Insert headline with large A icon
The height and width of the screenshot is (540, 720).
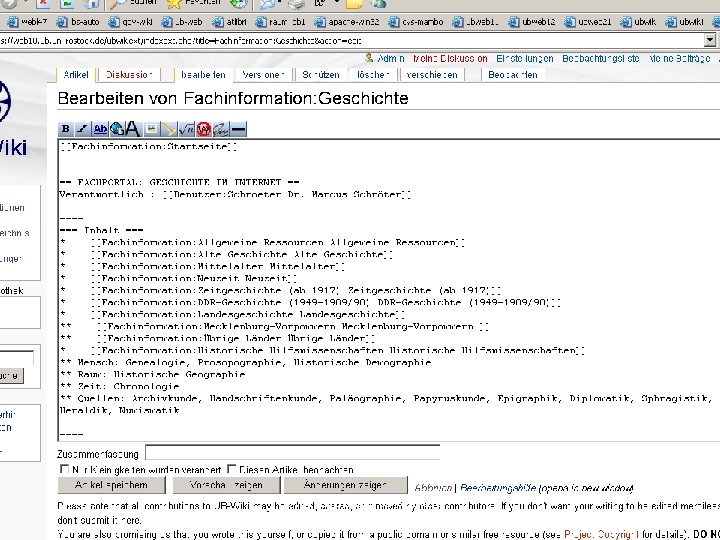133,129
